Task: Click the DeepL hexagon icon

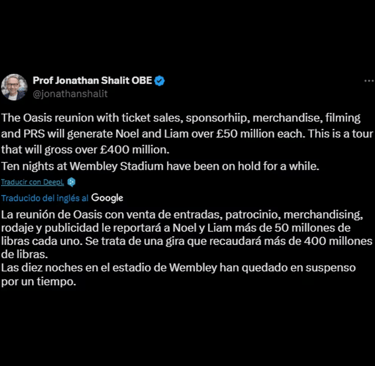Action: pos(71,182)
